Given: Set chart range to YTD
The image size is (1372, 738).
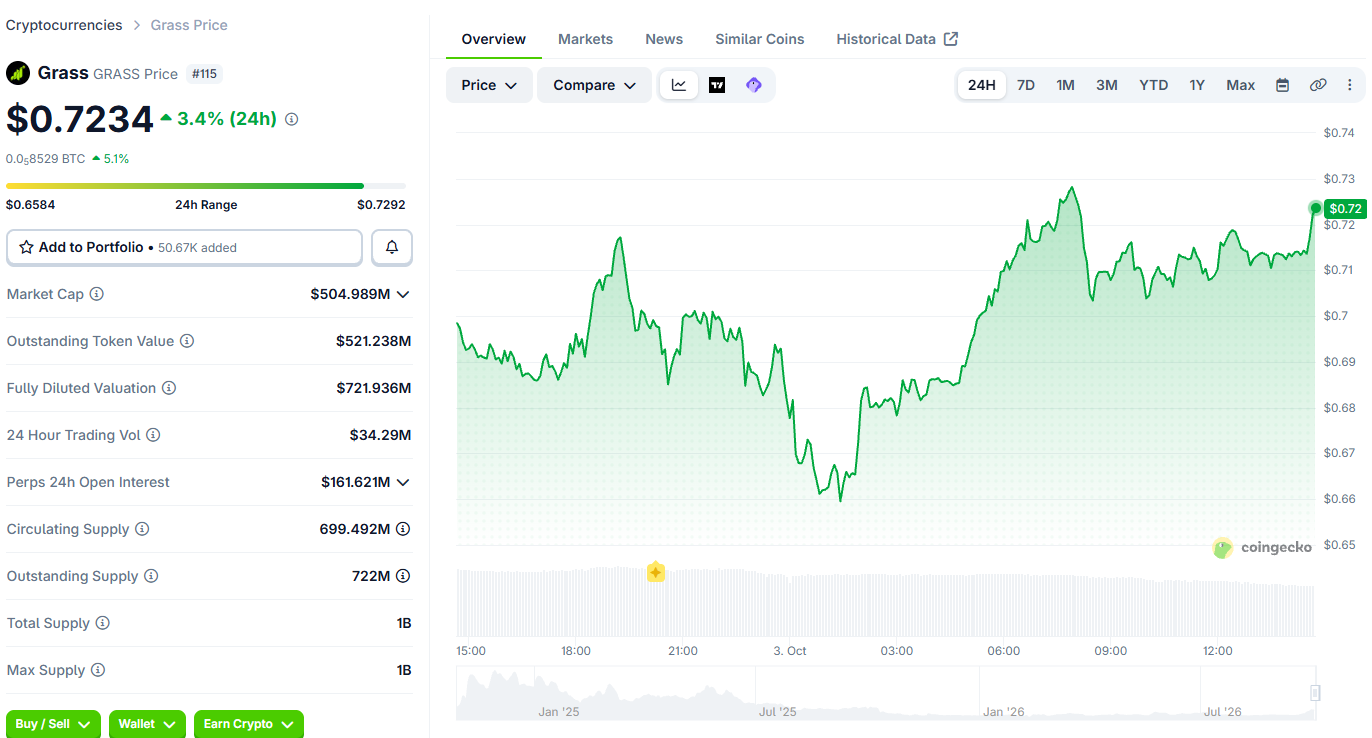Looking at the screenshot, I should click(x=1154, y=85).
